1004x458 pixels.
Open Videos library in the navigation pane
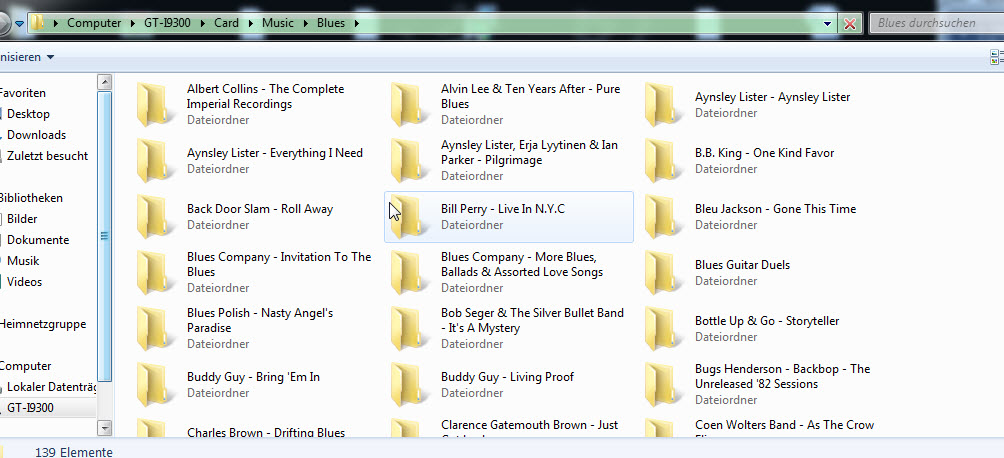(x=24, y=282)
